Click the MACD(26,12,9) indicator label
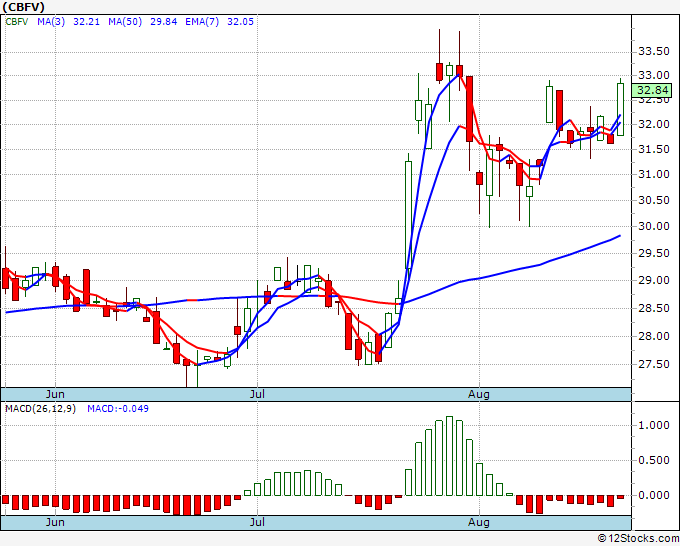 point(40,409)
